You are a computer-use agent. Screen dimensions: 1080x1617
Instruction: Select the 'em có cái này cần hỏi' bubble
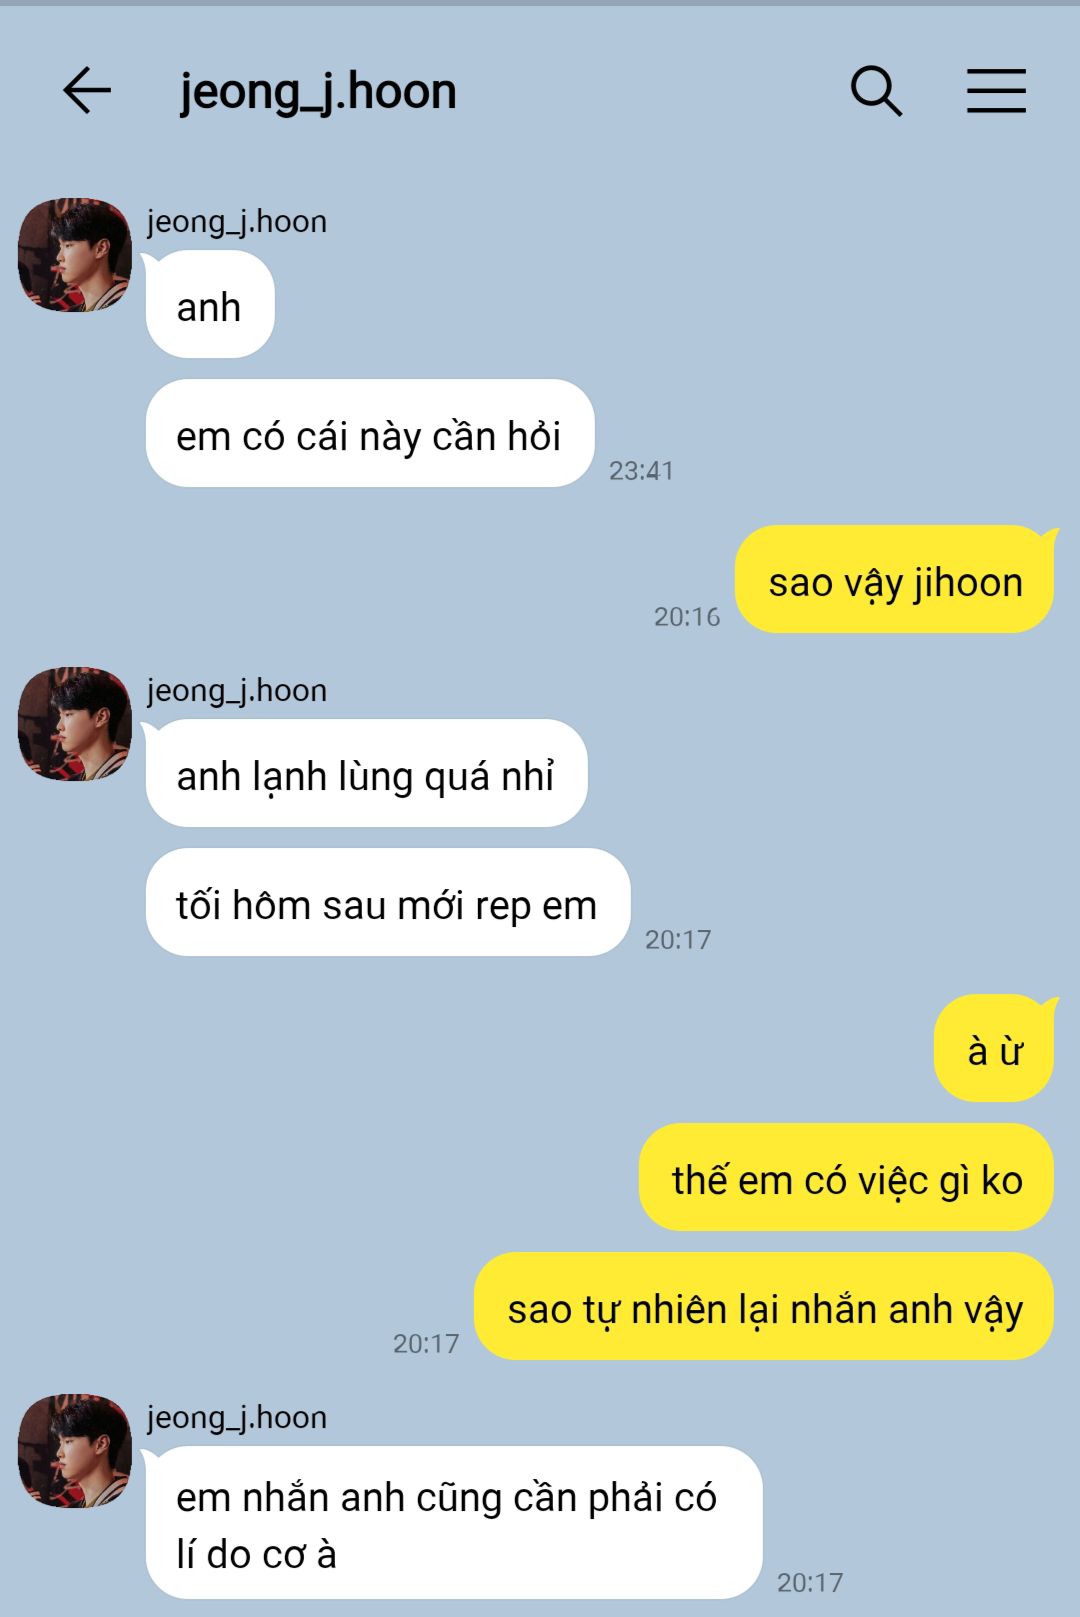370,433
